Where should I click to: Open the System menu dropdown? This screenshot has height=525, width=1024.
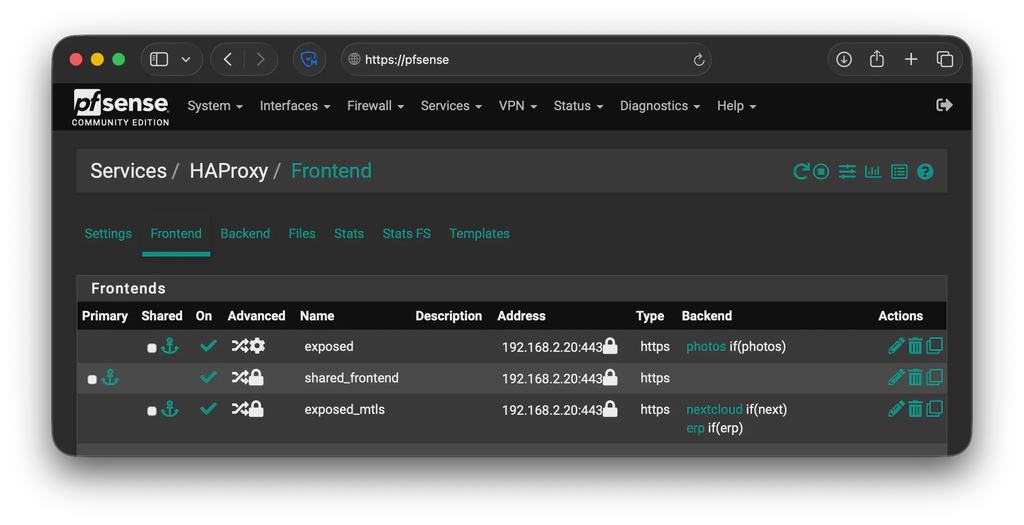tap(215, 106)
